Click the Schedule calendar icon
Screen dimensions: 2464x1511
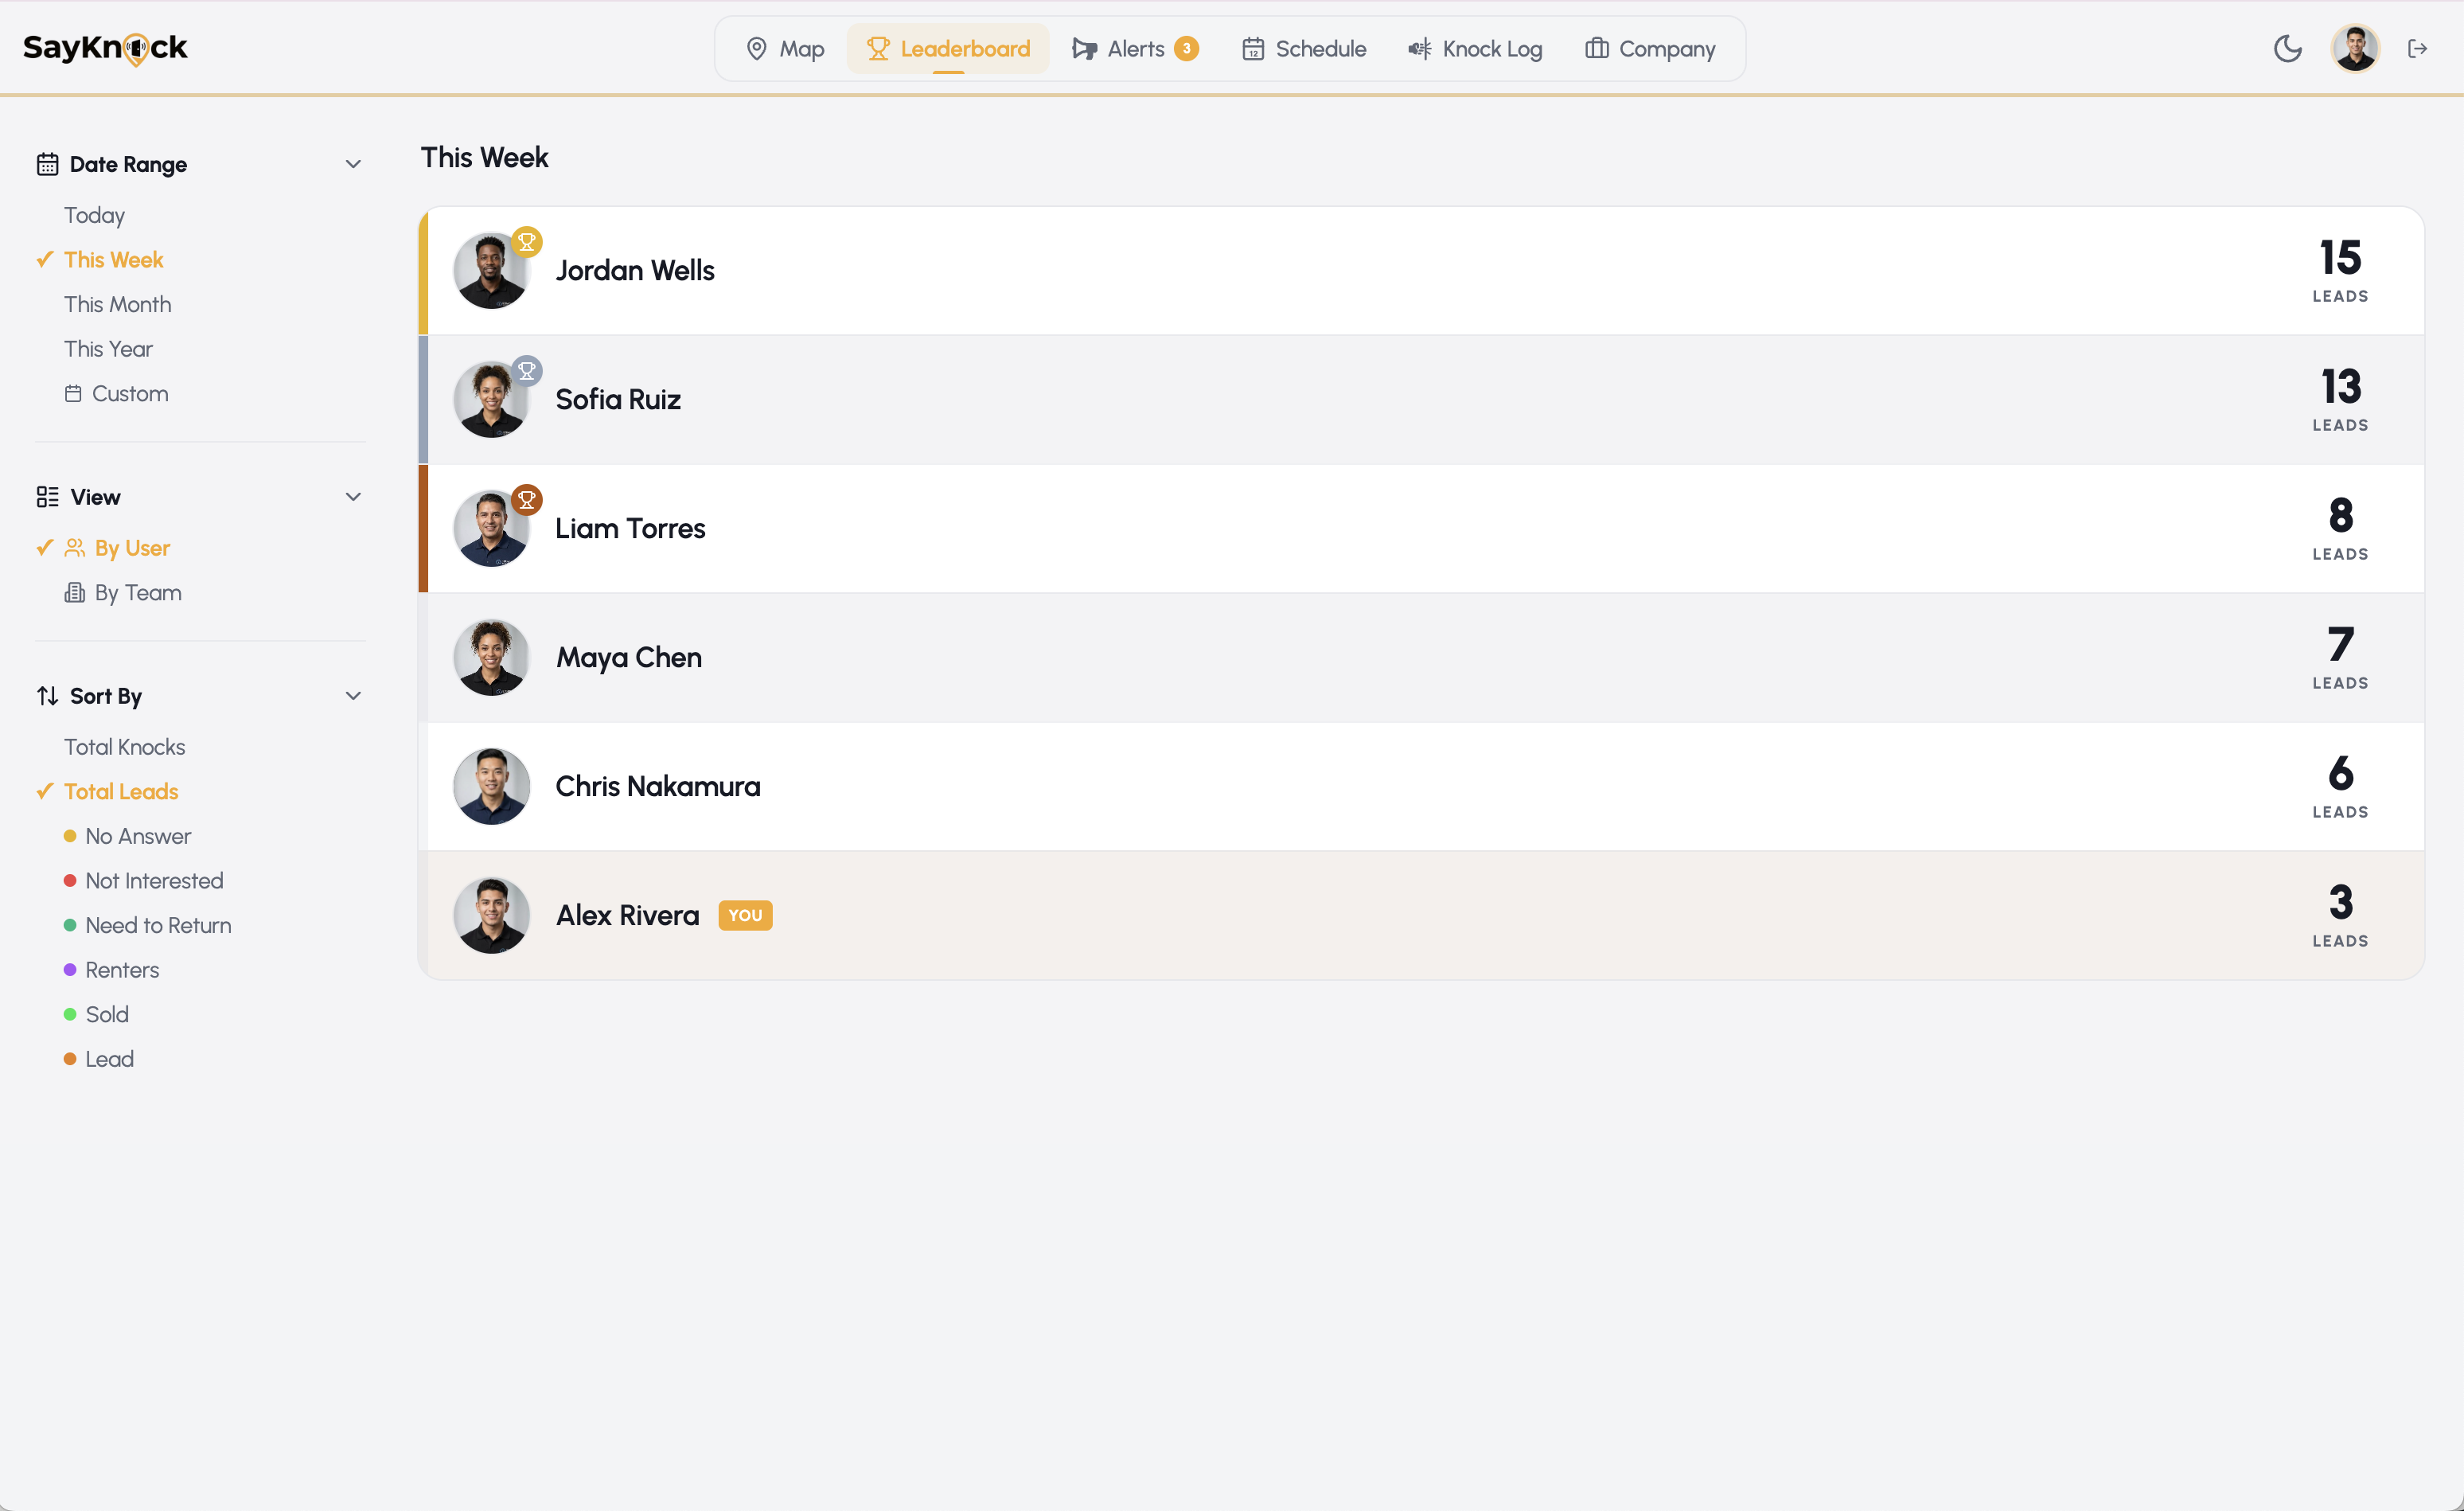[x=1253, y=49]
